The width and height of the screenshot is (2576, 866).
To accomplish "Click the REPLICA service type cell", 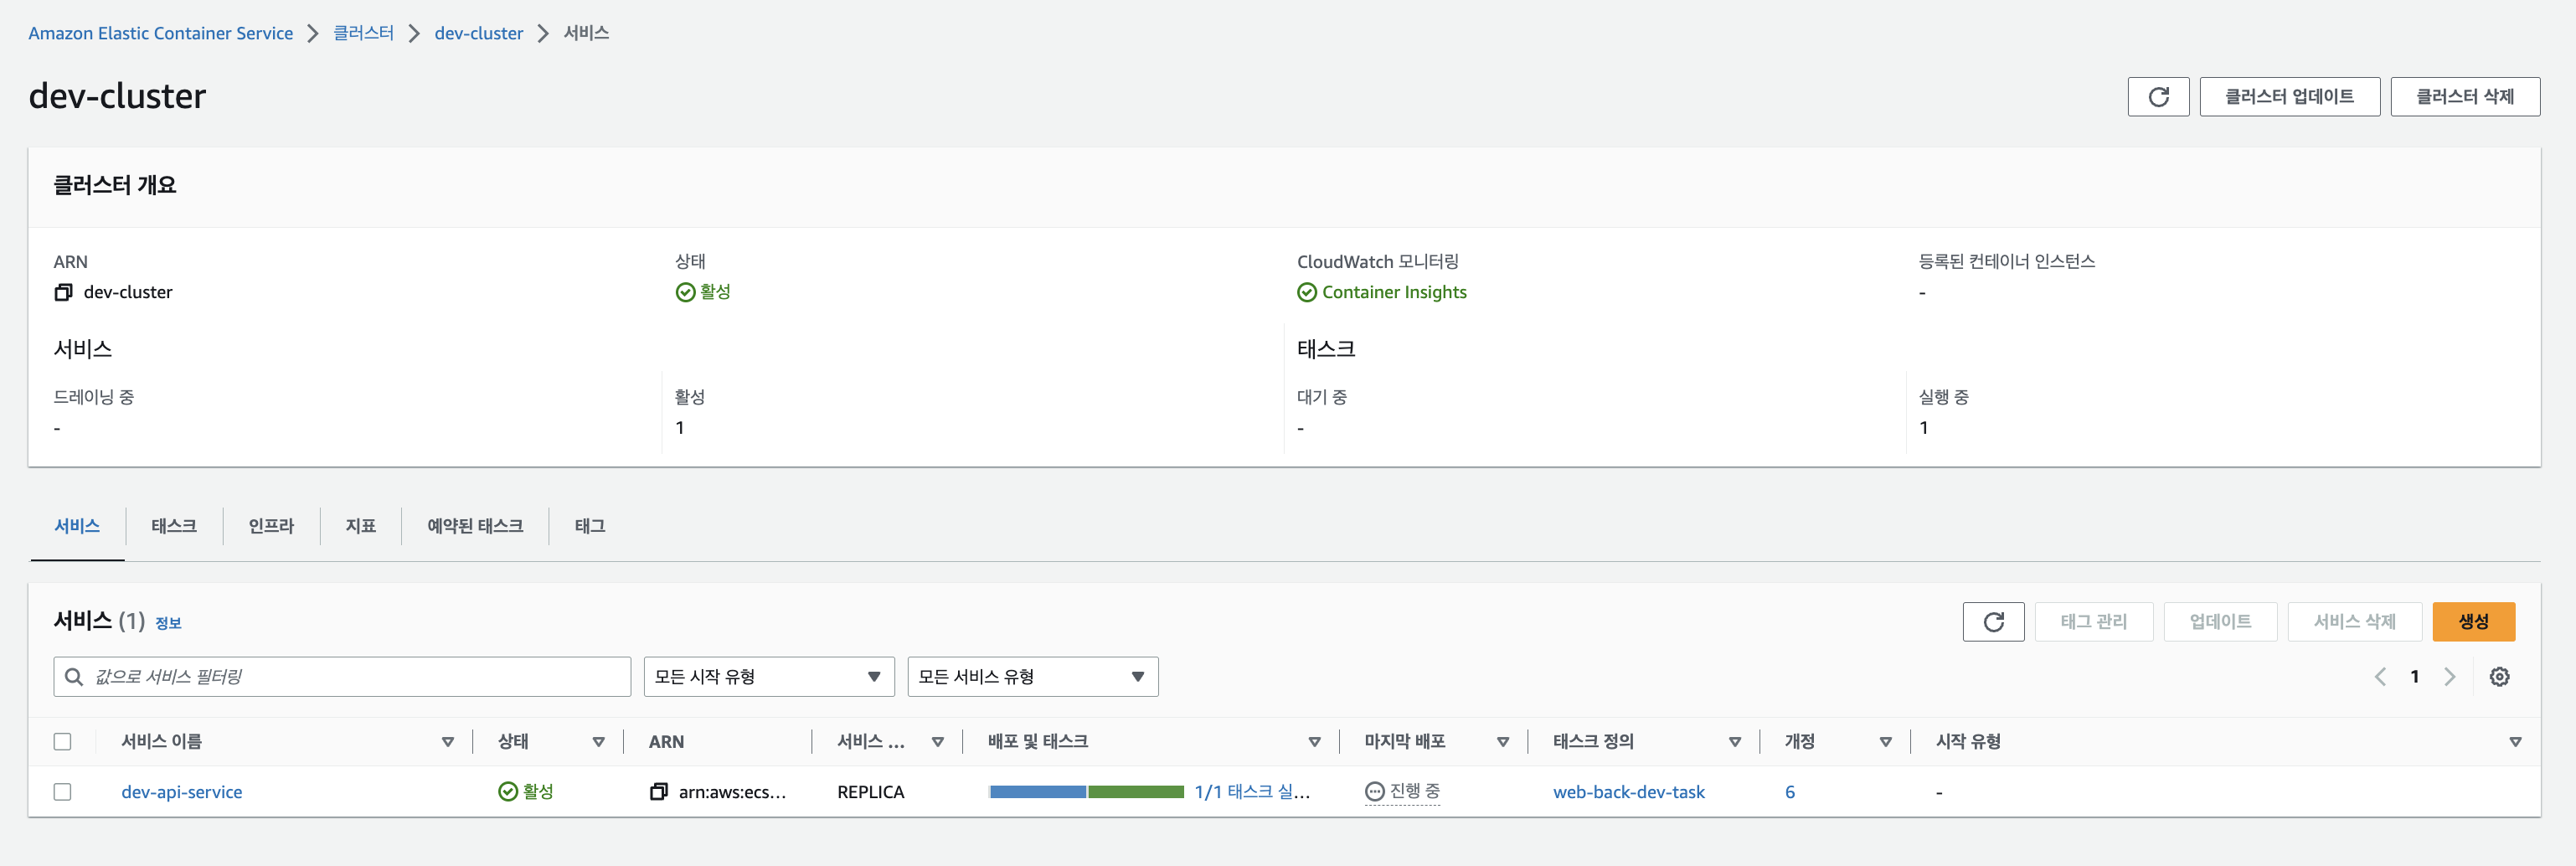I will pyautogui.click(x=870, y=792).
